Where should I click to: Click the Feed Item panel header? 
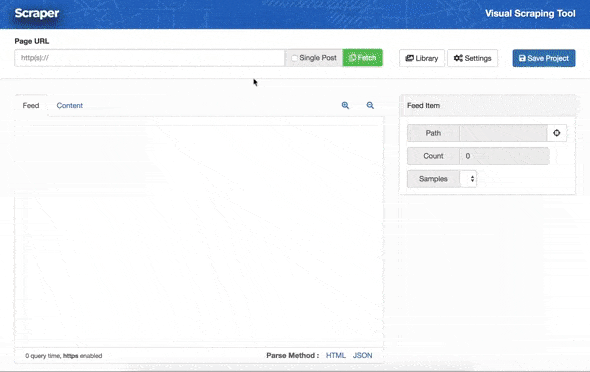click(487, 106)
